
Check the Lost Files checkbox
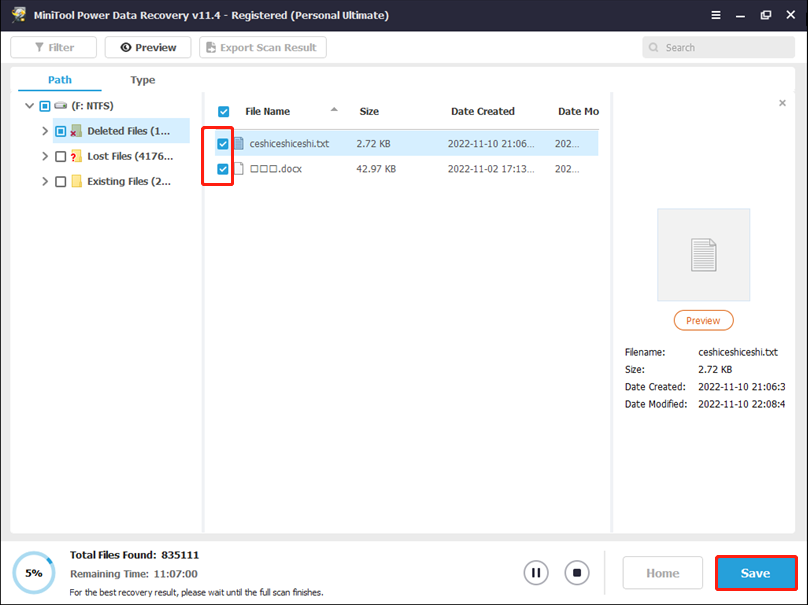pyautogui.click(x=60, y=156)
